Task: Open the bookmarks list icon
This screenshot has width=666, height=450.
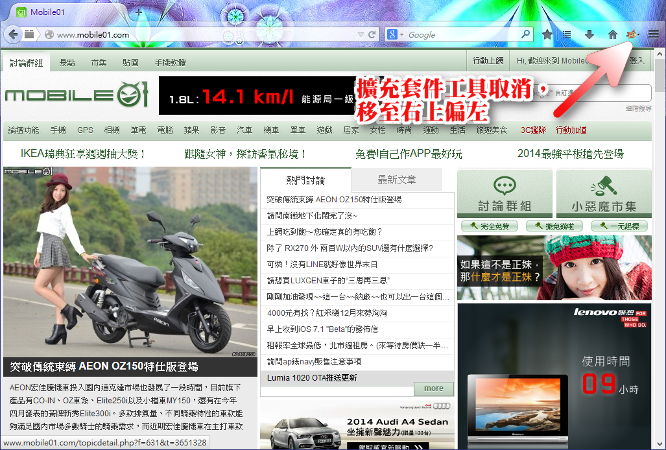Action: (x=568, y=35)
